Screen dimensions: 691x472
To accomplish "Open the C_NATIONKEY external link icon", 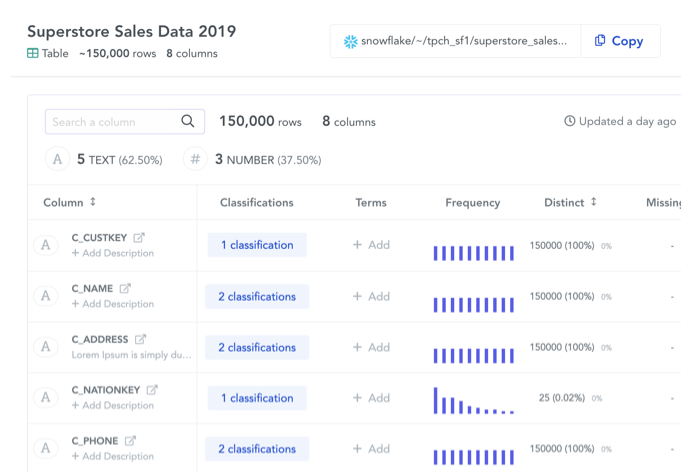I will pyautogui.click(x=152, y=390).
